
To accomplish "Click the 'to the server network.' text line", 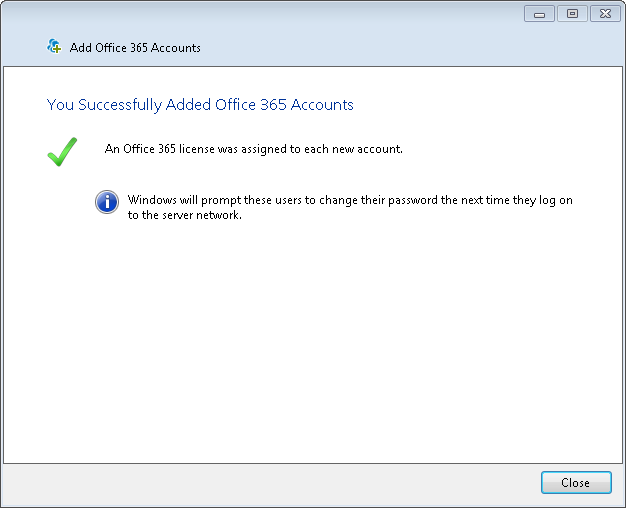I will click(x=185, y=214).
